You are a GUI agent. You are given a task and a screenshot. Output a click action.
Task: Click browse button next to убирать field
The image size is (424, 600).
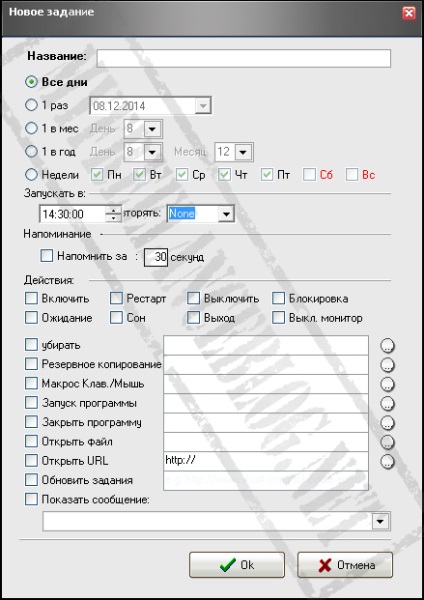coord(387,346)
